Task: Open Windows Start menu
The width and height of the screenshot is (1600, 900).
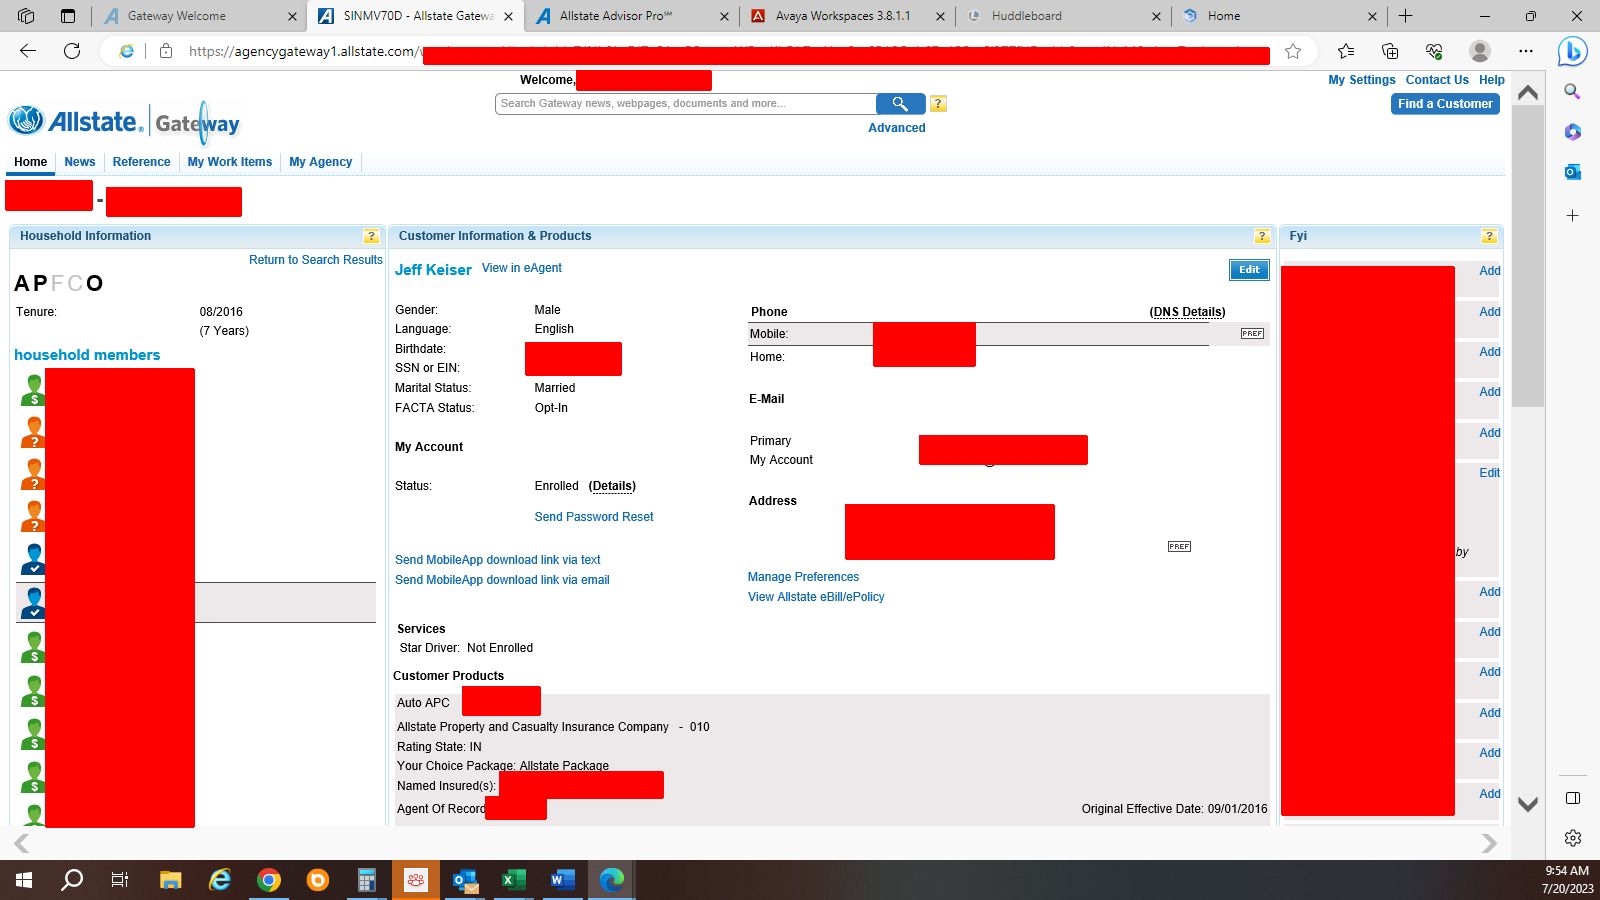Action: (x=24, y=880)
